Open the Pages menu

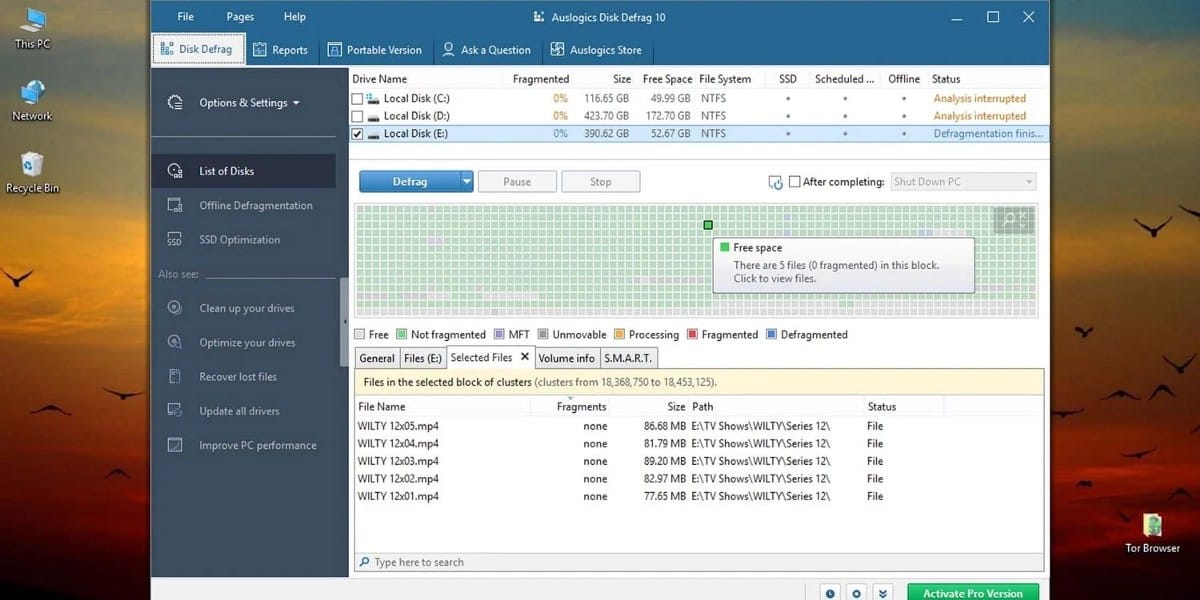click(240, 17)
